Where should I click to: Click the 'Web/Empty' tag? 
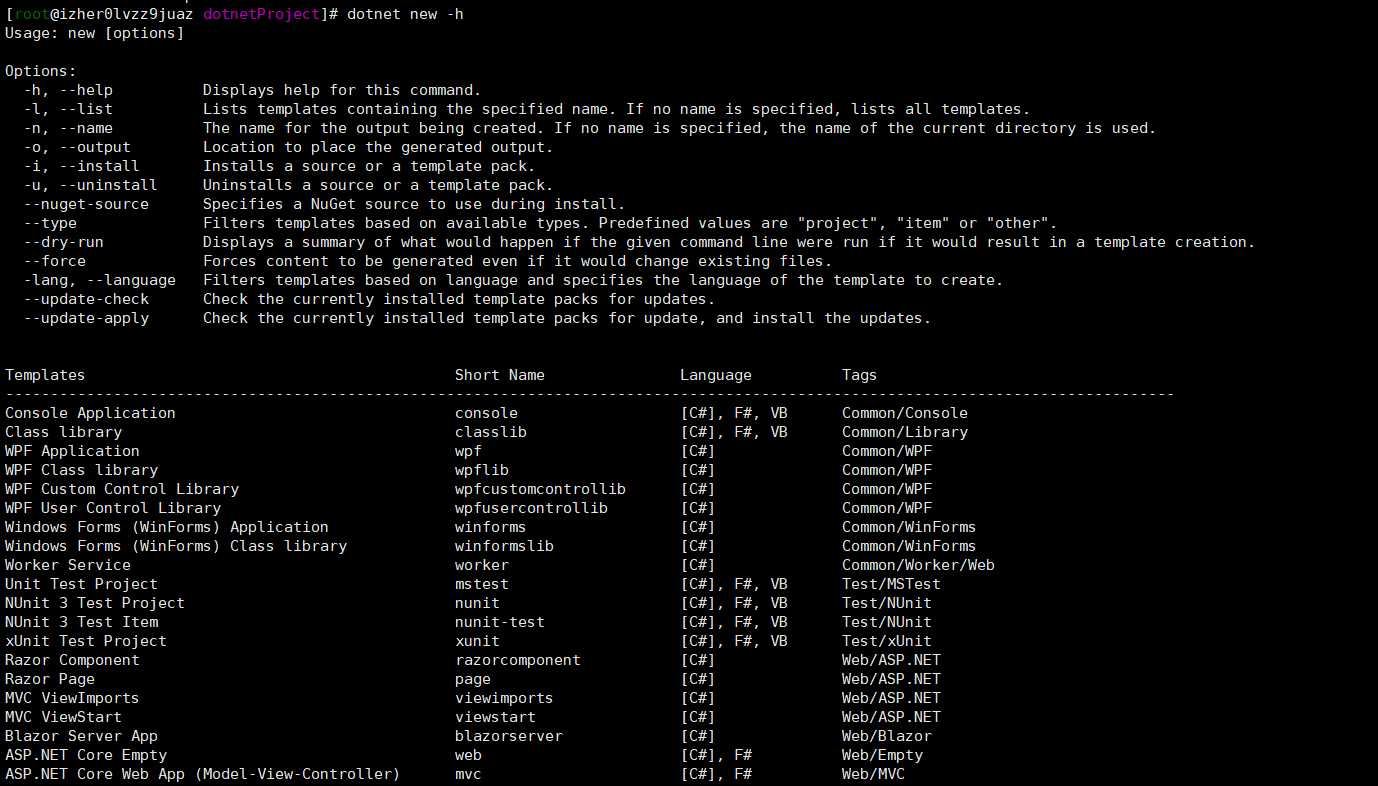point(883,755)
